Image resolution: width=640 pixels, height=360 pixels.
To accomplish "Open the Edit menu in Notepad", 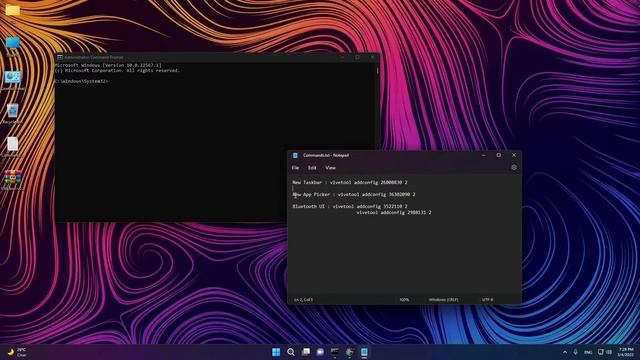I will (x=312, y=168).
